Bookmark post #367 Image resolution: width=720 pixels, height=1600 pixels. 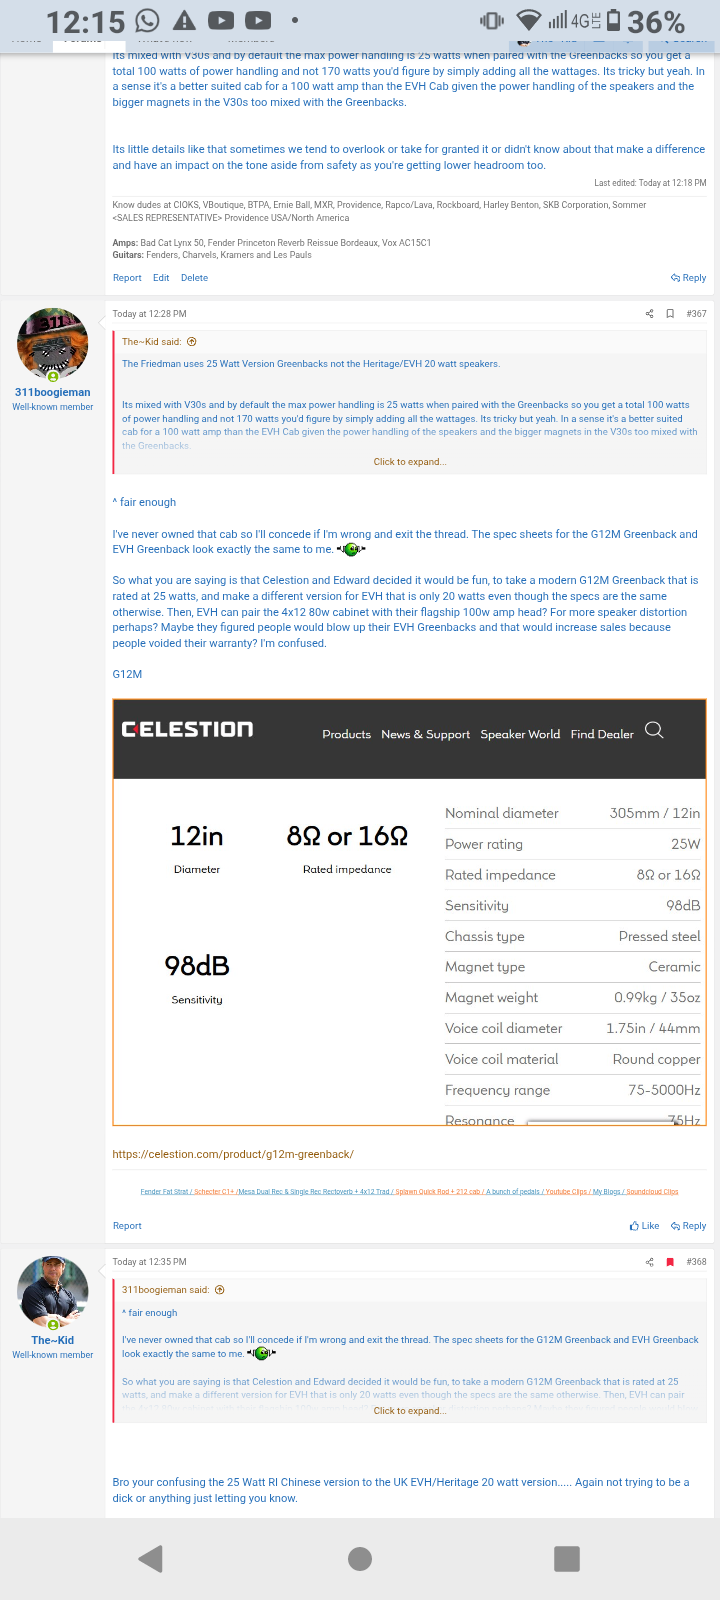[670, 314]
